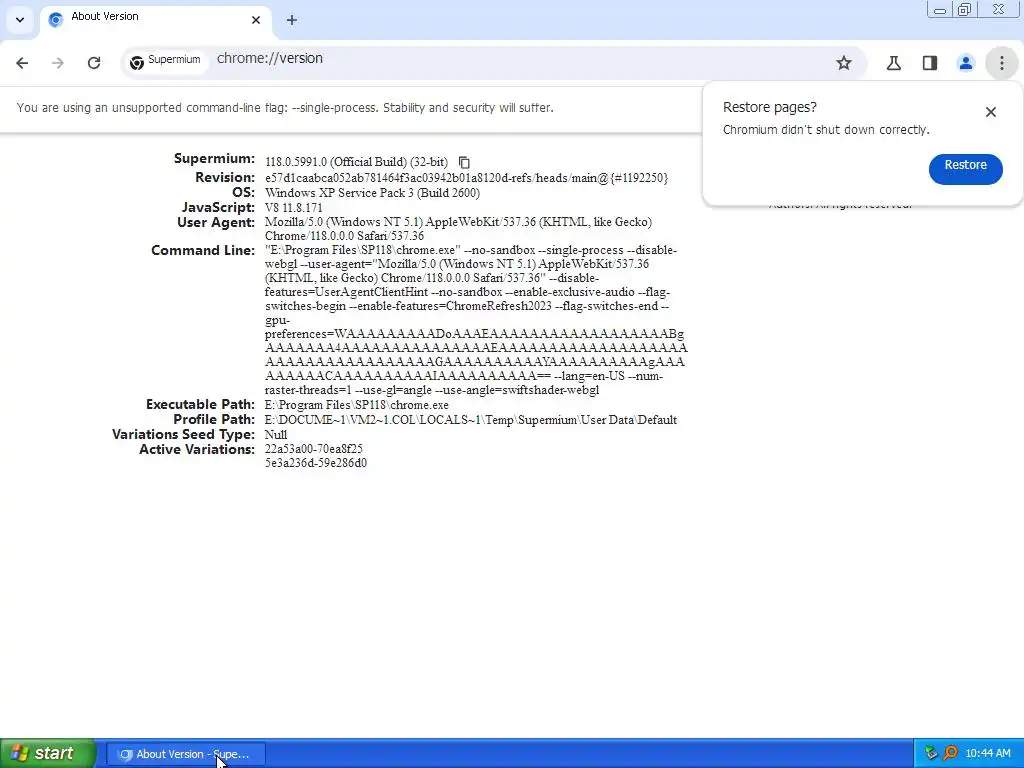The height and width of the screenshot is (768, 1024).
Task: Click the Supermium version number text
Action: [x=357, y=162]
